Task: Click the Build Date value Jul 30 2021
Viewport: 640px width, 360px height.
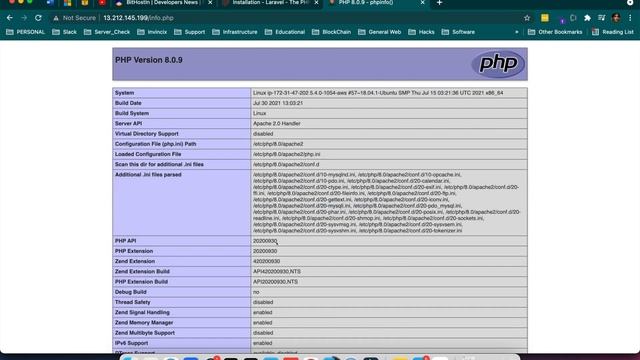Action: 278,103
